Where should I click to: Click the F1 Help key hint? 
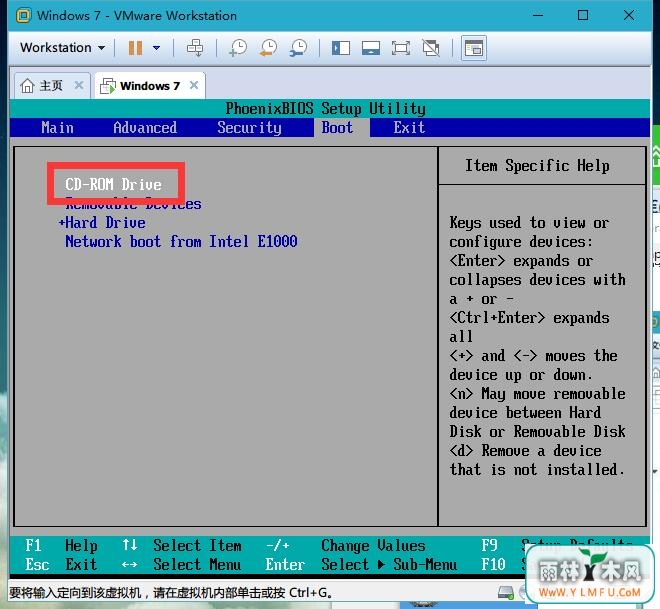(x=61, y=545)
